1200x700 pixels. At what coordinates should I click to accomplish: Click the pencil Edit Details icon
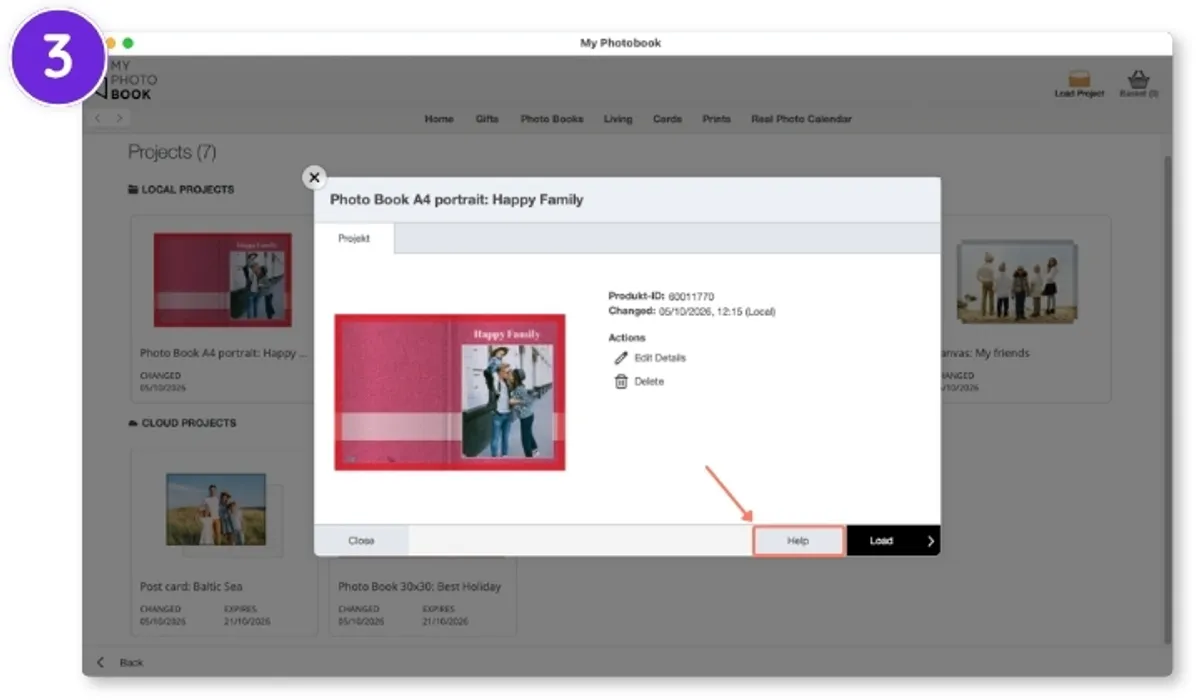tap(621, 358)
